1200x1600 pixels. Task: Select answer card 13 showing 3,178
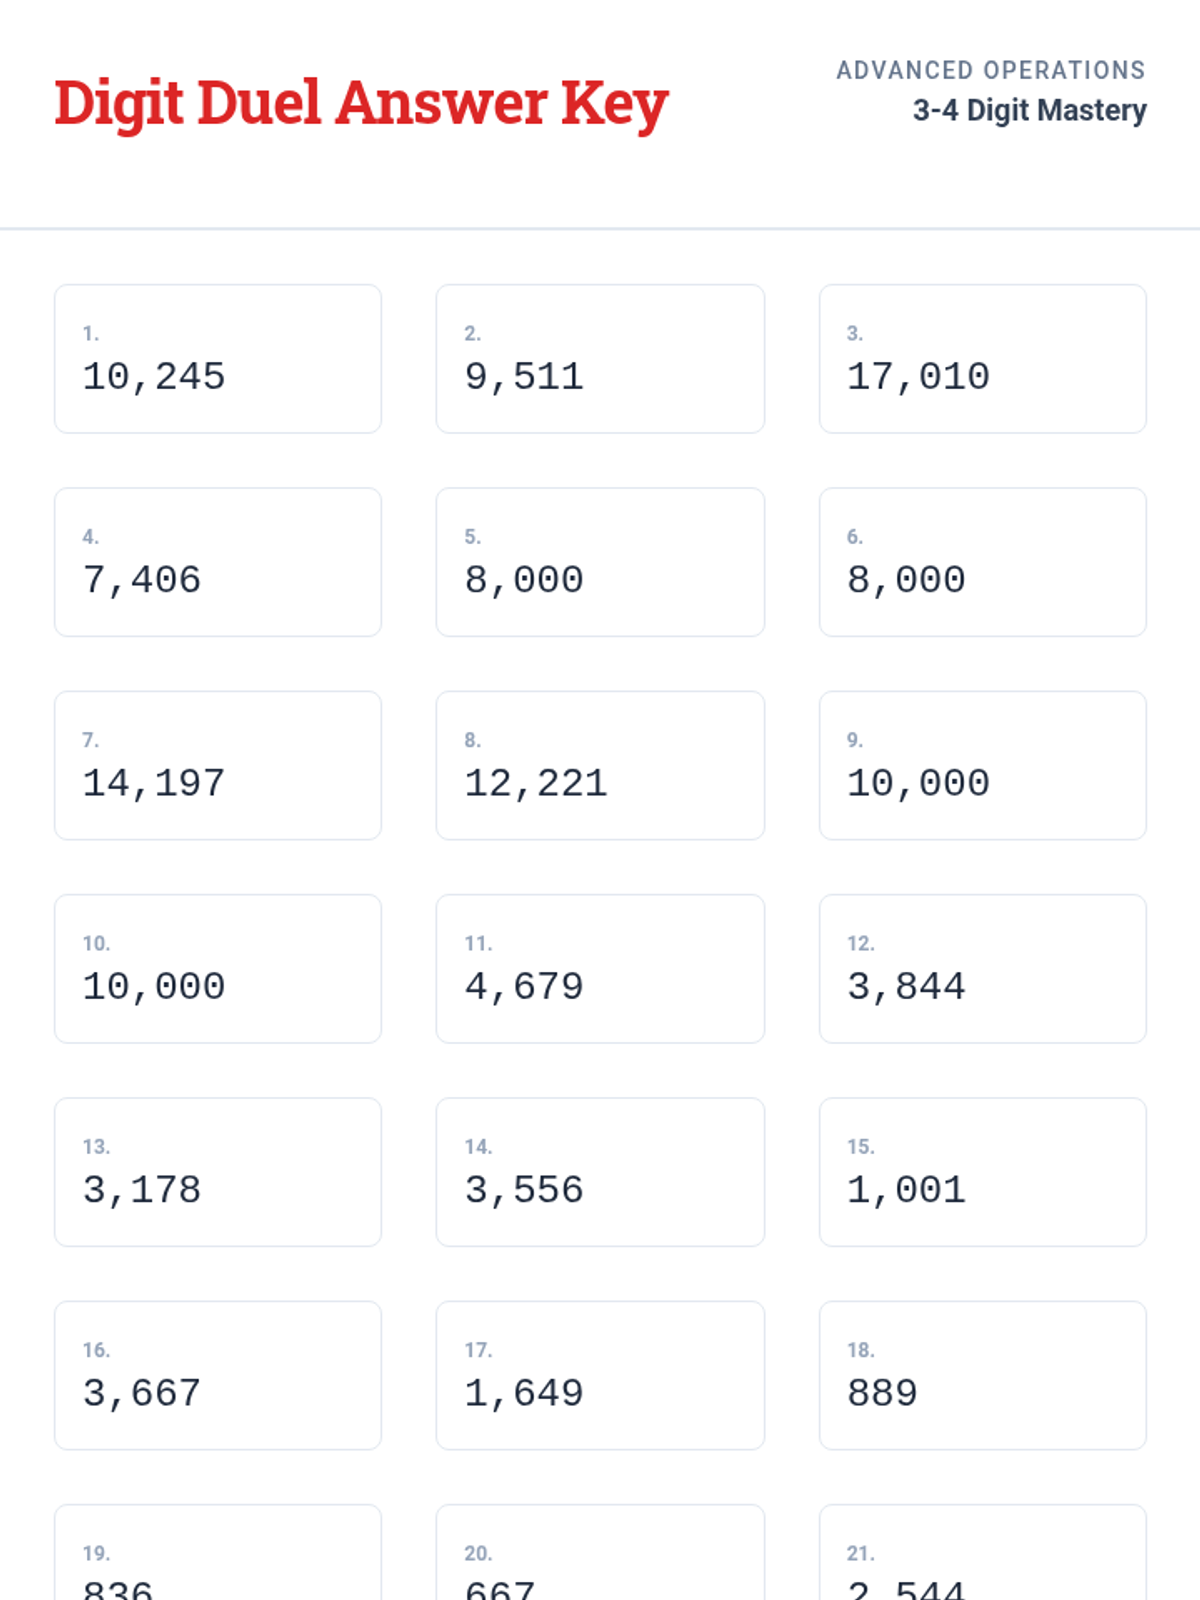(x=218, y=1172)
